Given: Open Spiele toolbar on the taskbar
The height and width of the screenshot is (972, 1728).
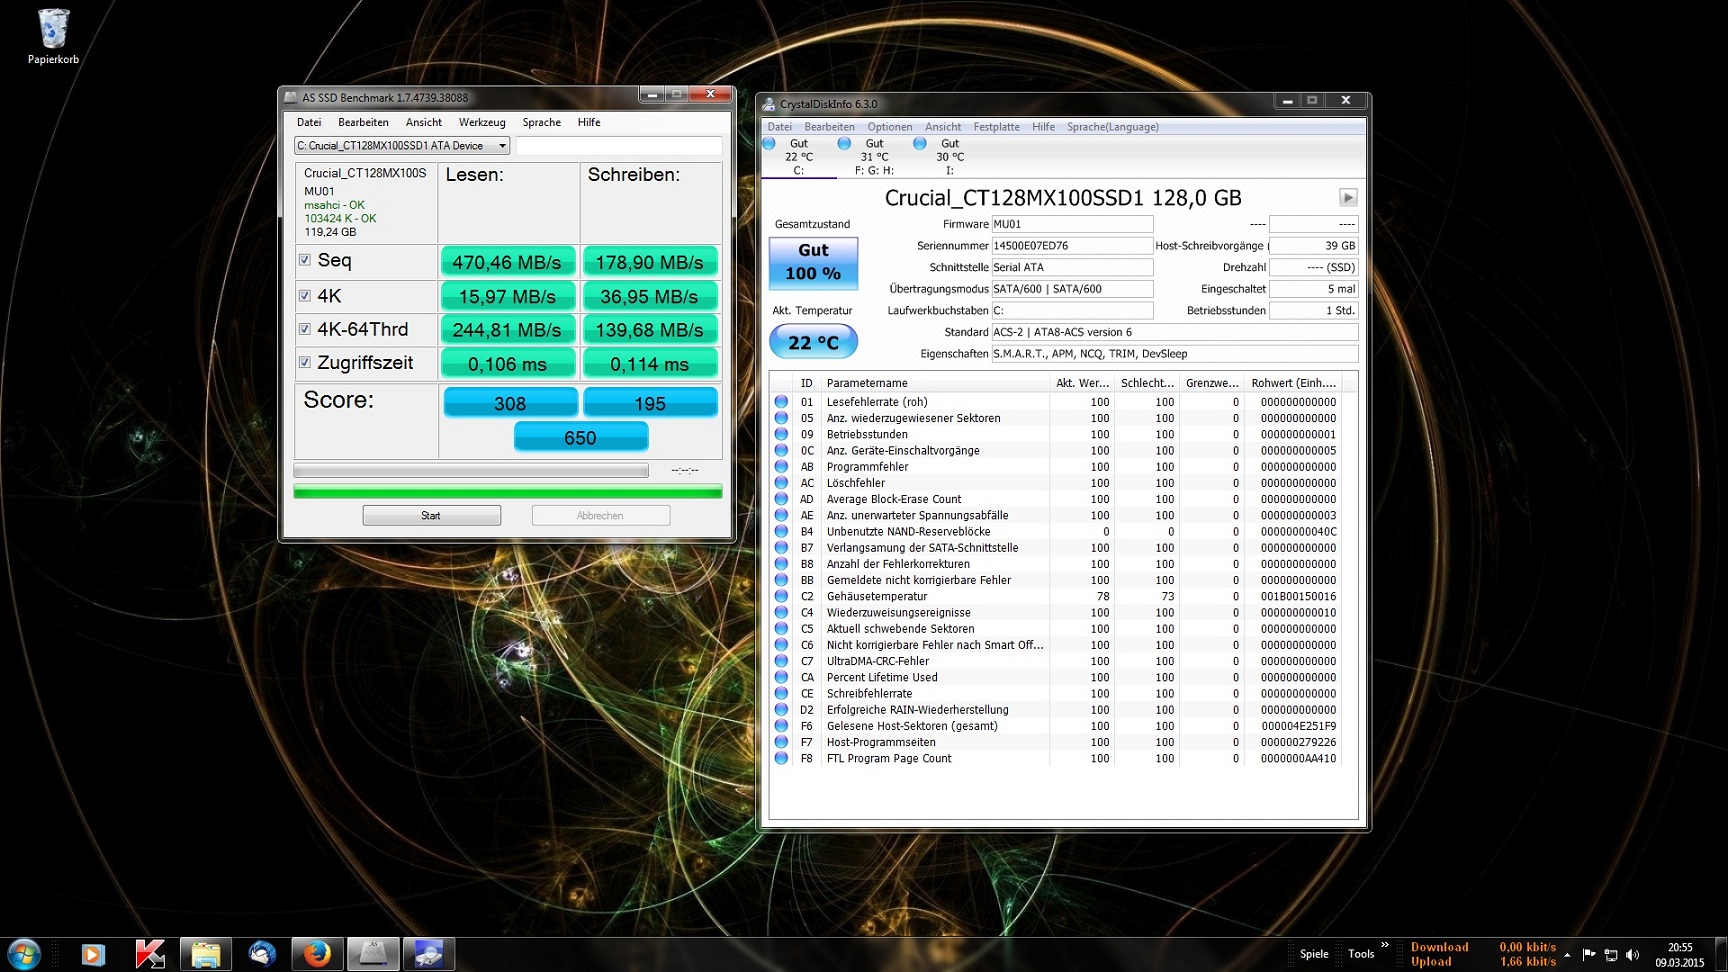Looking at the screenshot, I should (x=1314, y=954).
